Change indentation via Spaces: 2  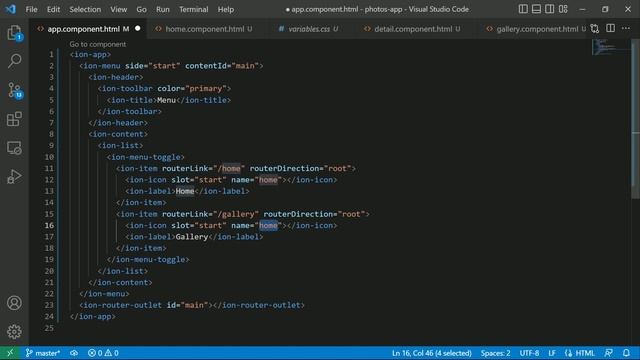coord(495,353)
